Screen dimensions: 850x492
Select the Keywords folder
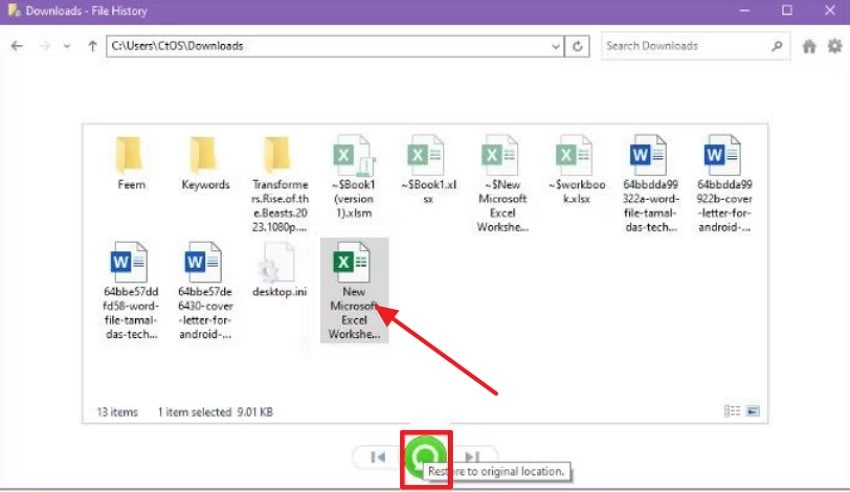pyautogui.click(x=205, y=163)
